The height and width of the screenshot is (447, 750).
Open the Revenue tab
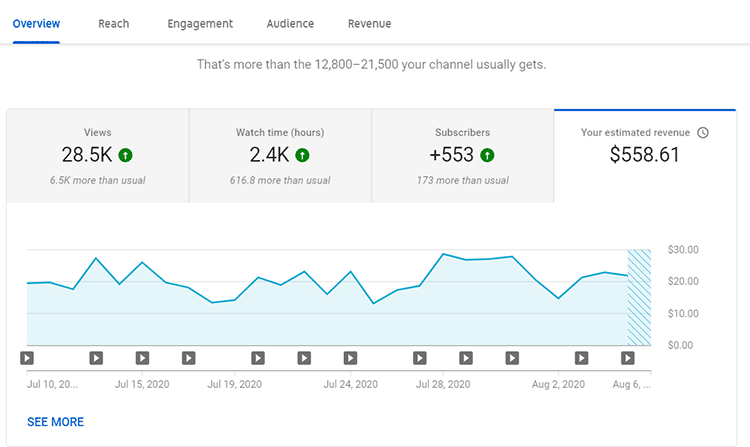tap(369, 24)
